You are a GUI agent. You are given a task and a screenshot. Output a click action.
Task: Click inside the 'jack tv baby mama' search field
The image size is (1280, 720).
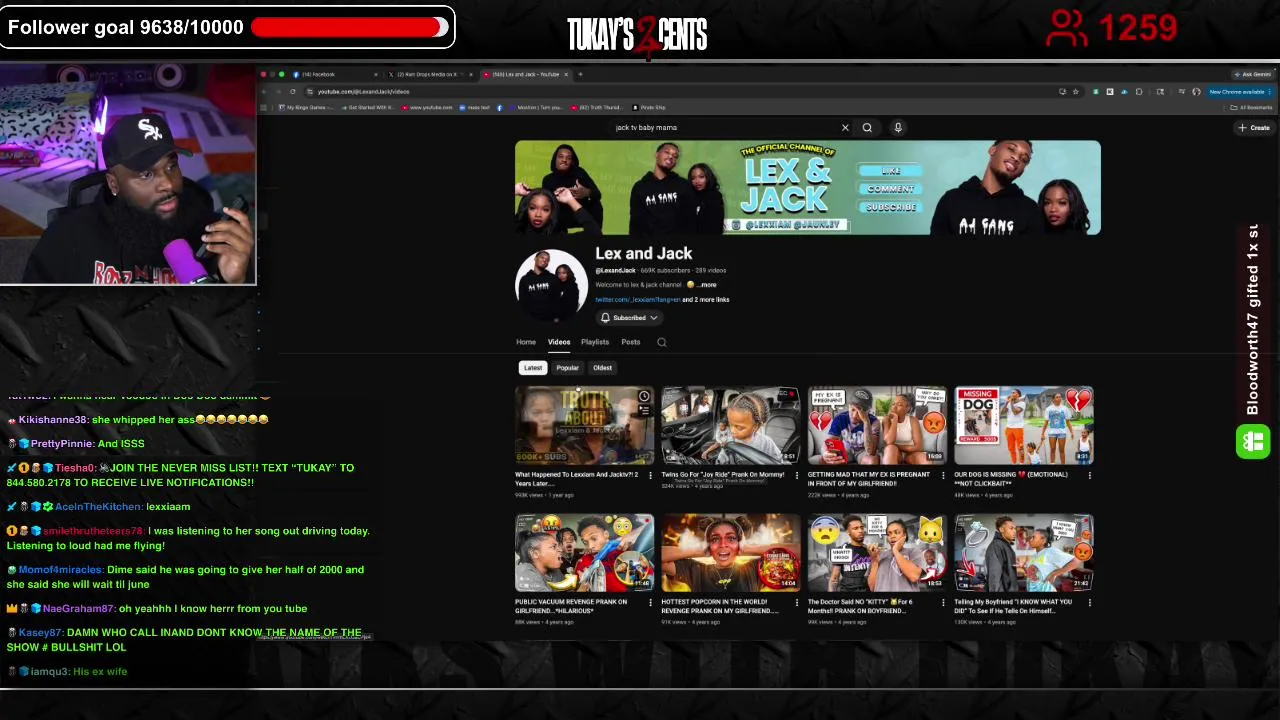[725, 127]
